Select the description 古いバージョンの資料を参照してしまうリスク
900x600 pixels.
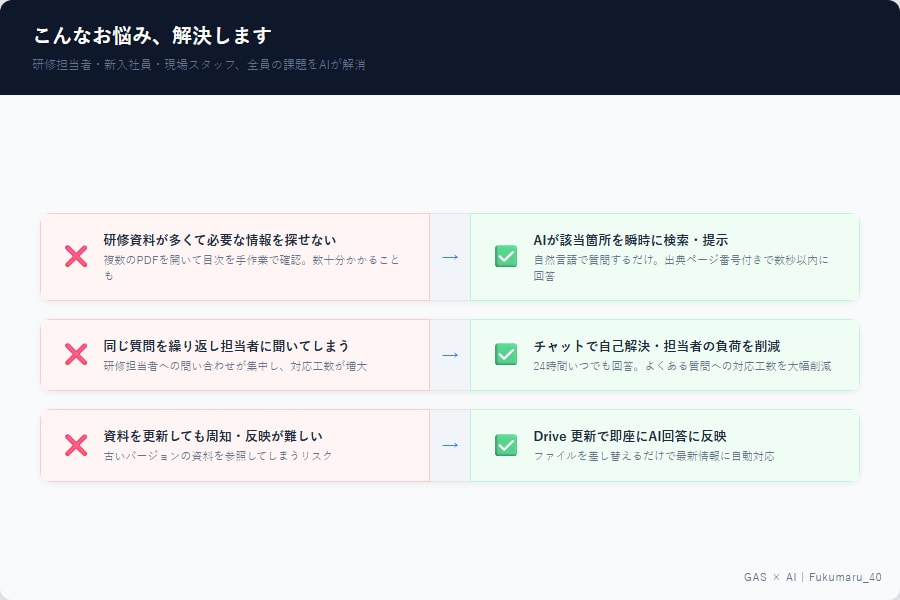[218, 456]
